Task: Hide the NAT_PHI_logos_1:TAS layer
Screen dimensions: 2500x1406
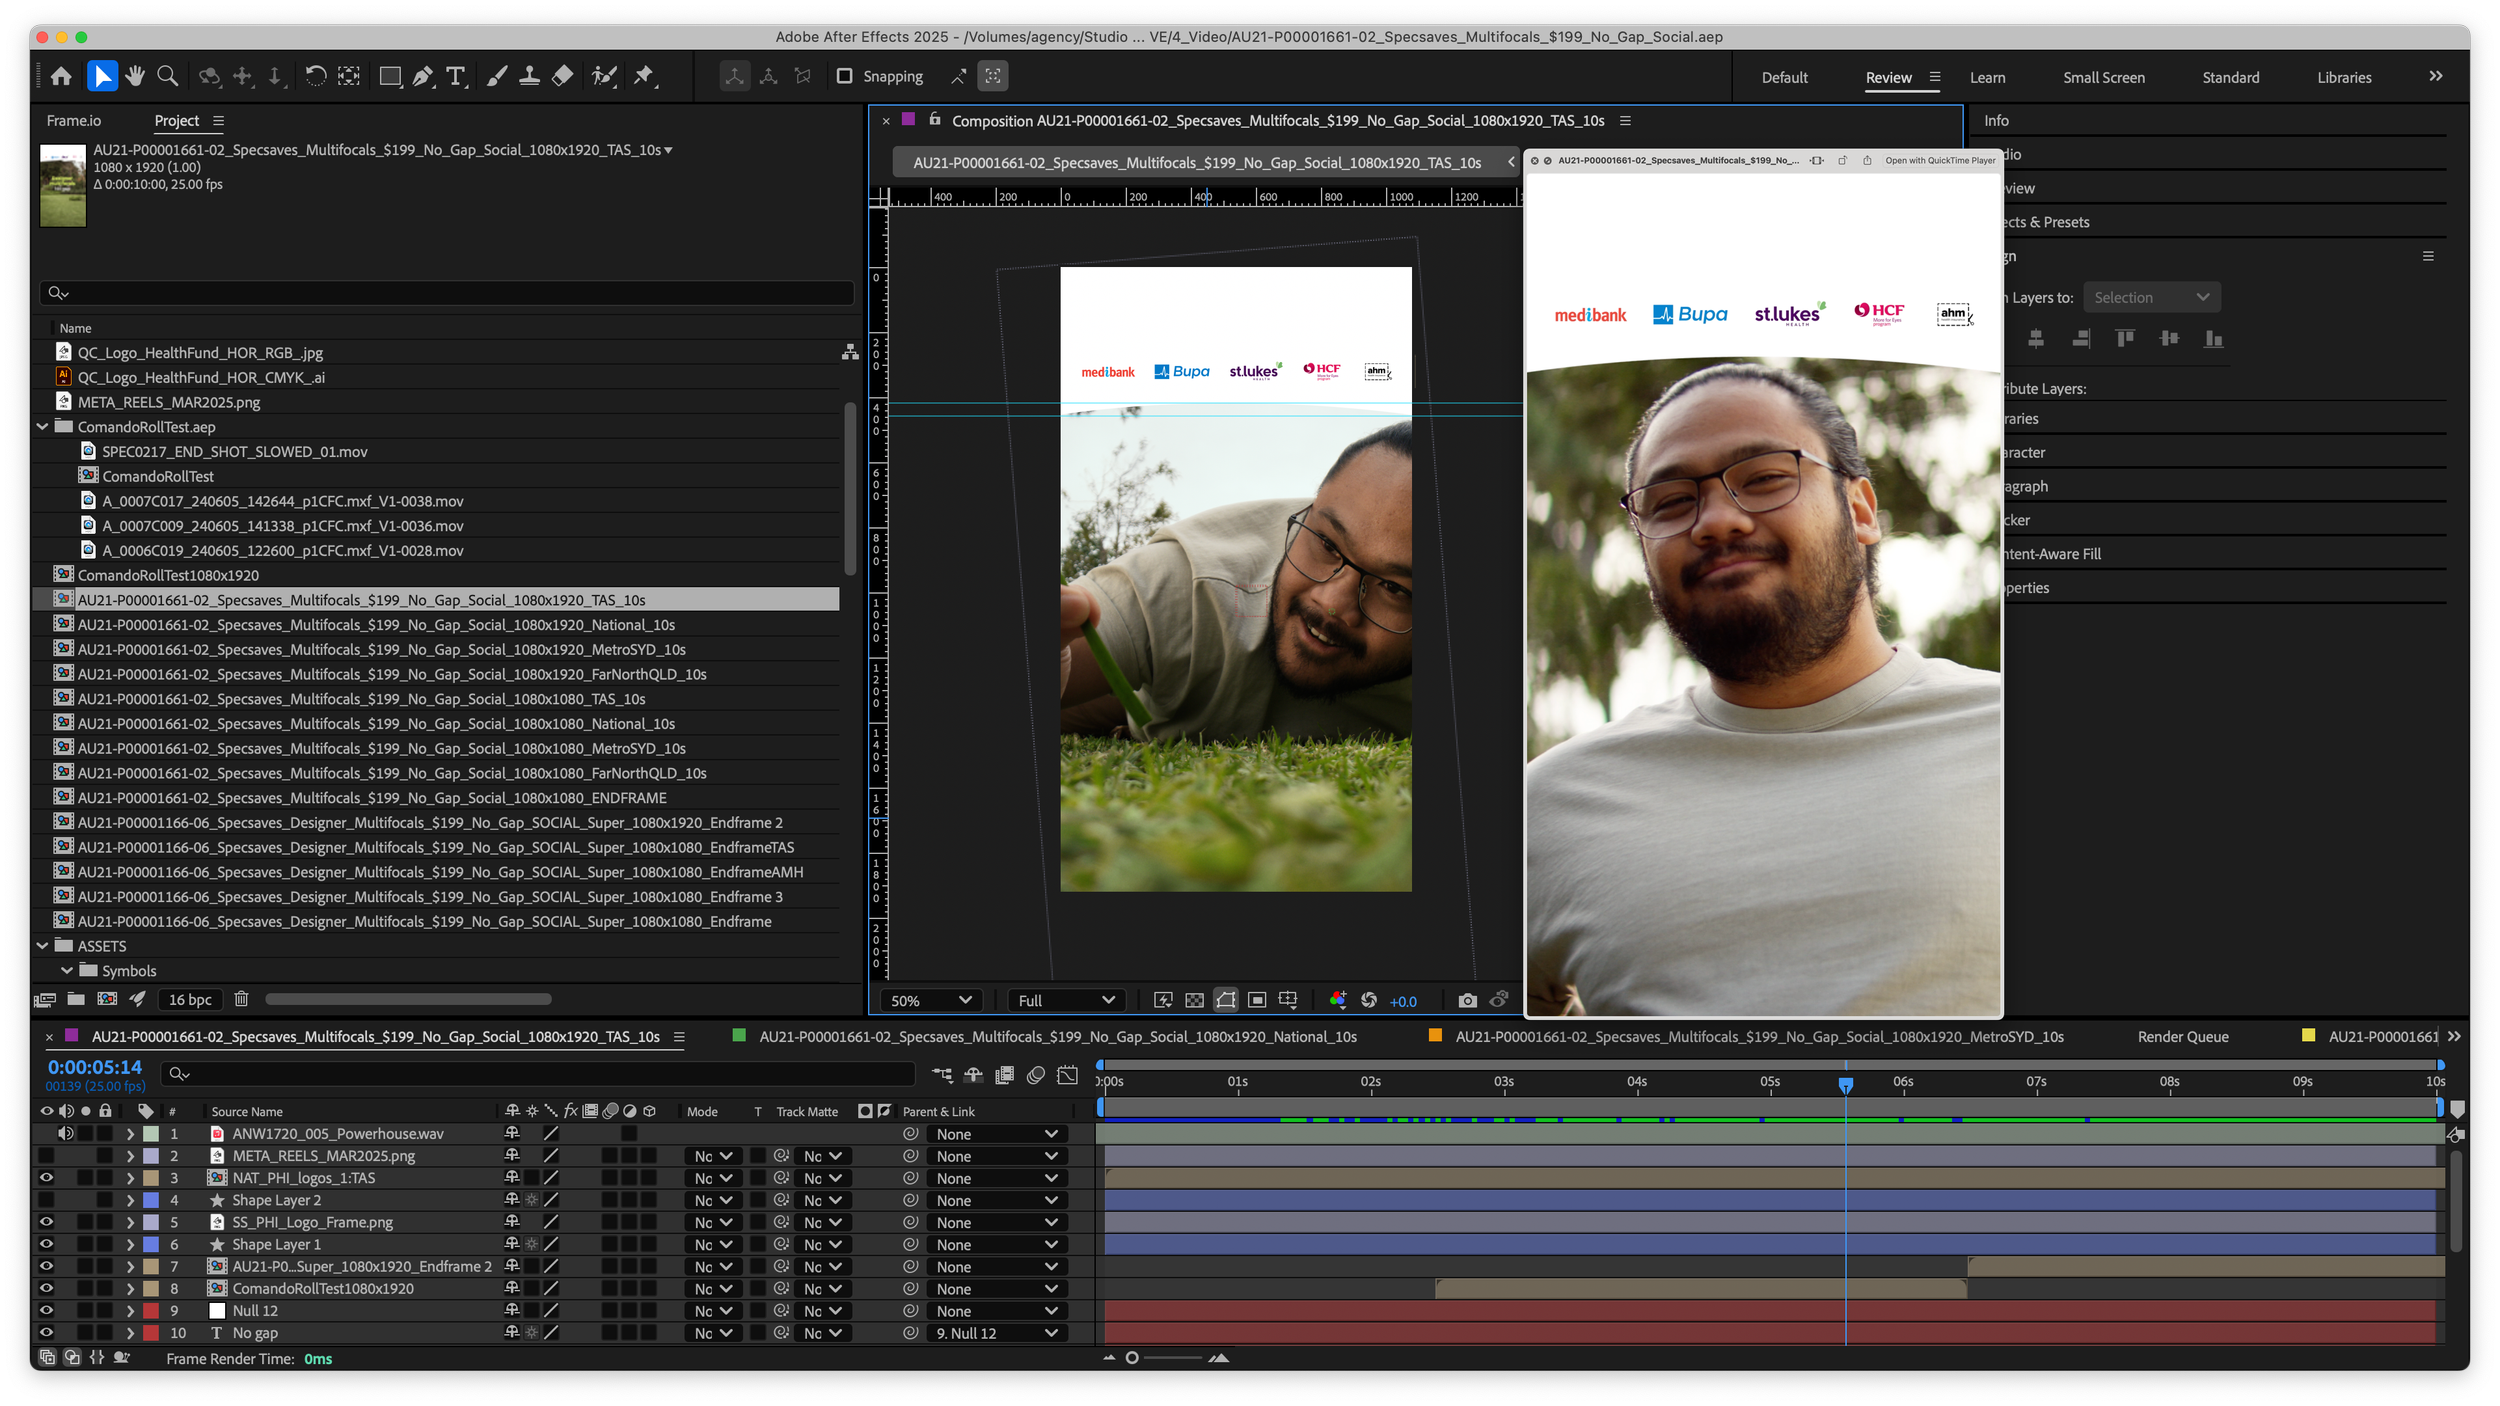Action: pyautogui.click(x=46, y=1178)
